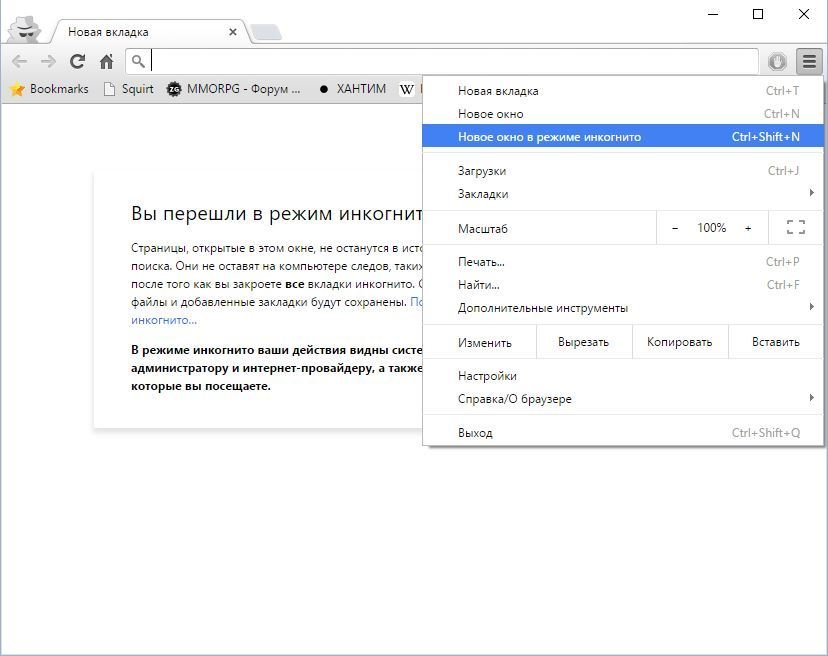Click the search magnifier in the address bar
Screen dimensions: 828x656
(139, 61)
